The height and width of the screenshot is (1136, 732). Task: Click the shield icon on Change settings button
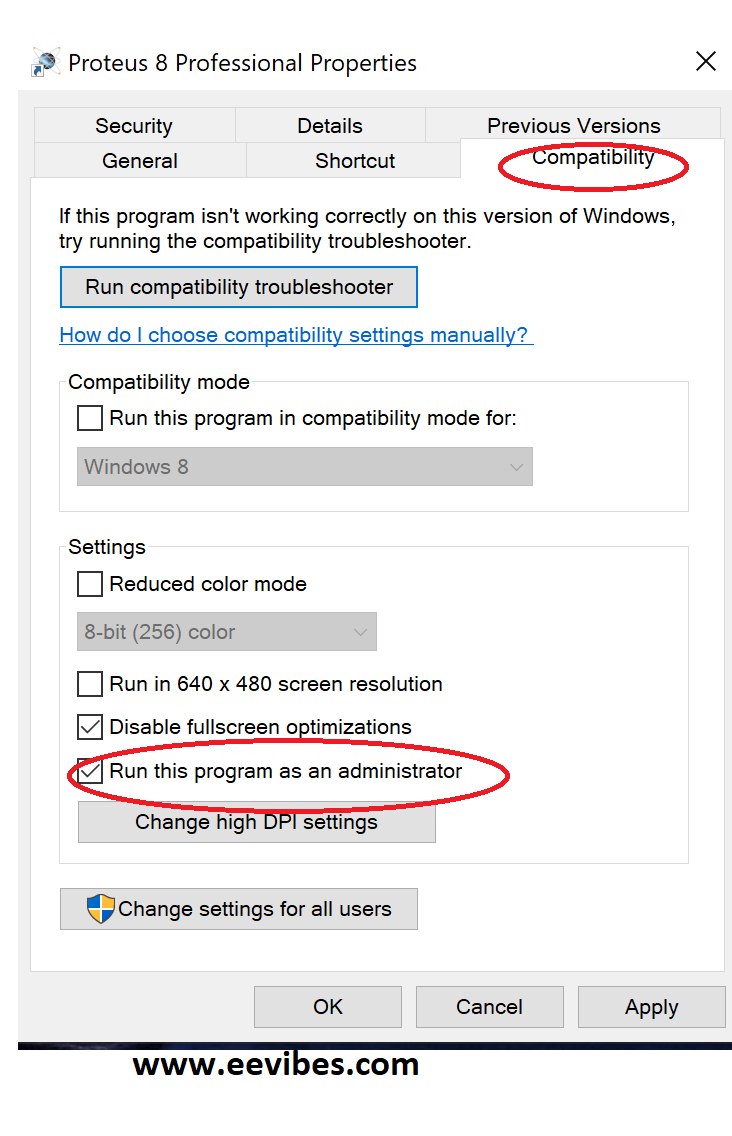[x=101, y=909]
